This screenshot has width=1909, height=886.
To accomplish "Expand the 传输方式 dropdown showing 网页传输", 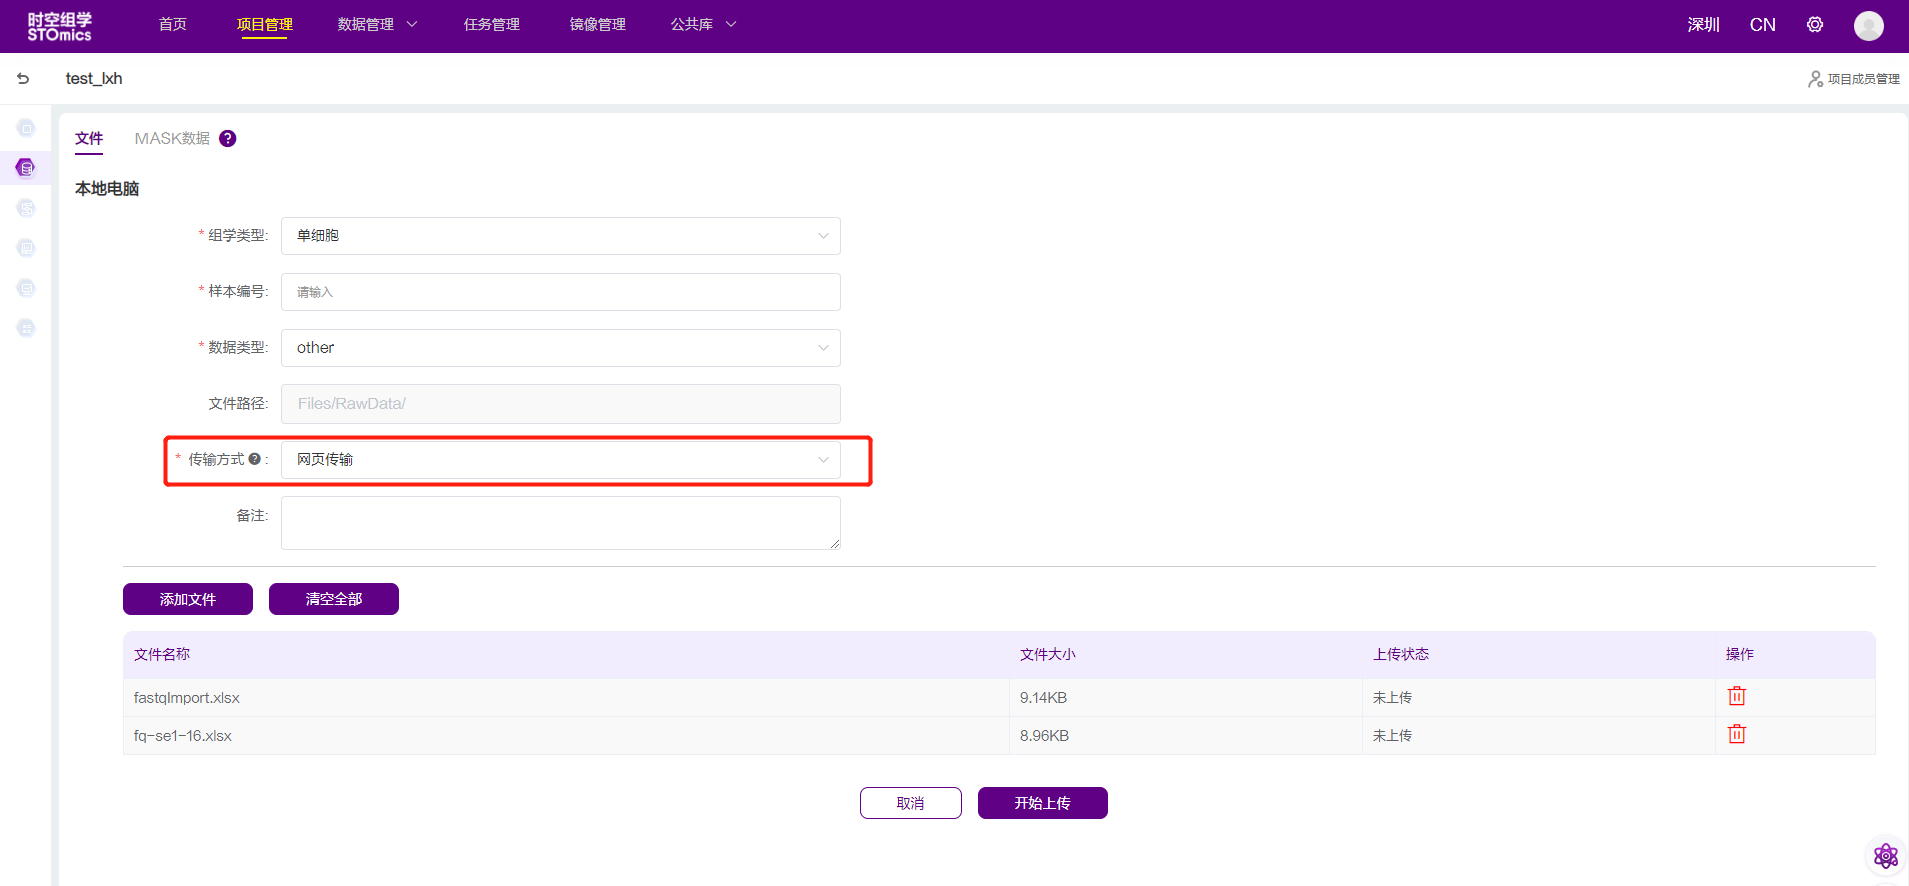I will point(560,460).
